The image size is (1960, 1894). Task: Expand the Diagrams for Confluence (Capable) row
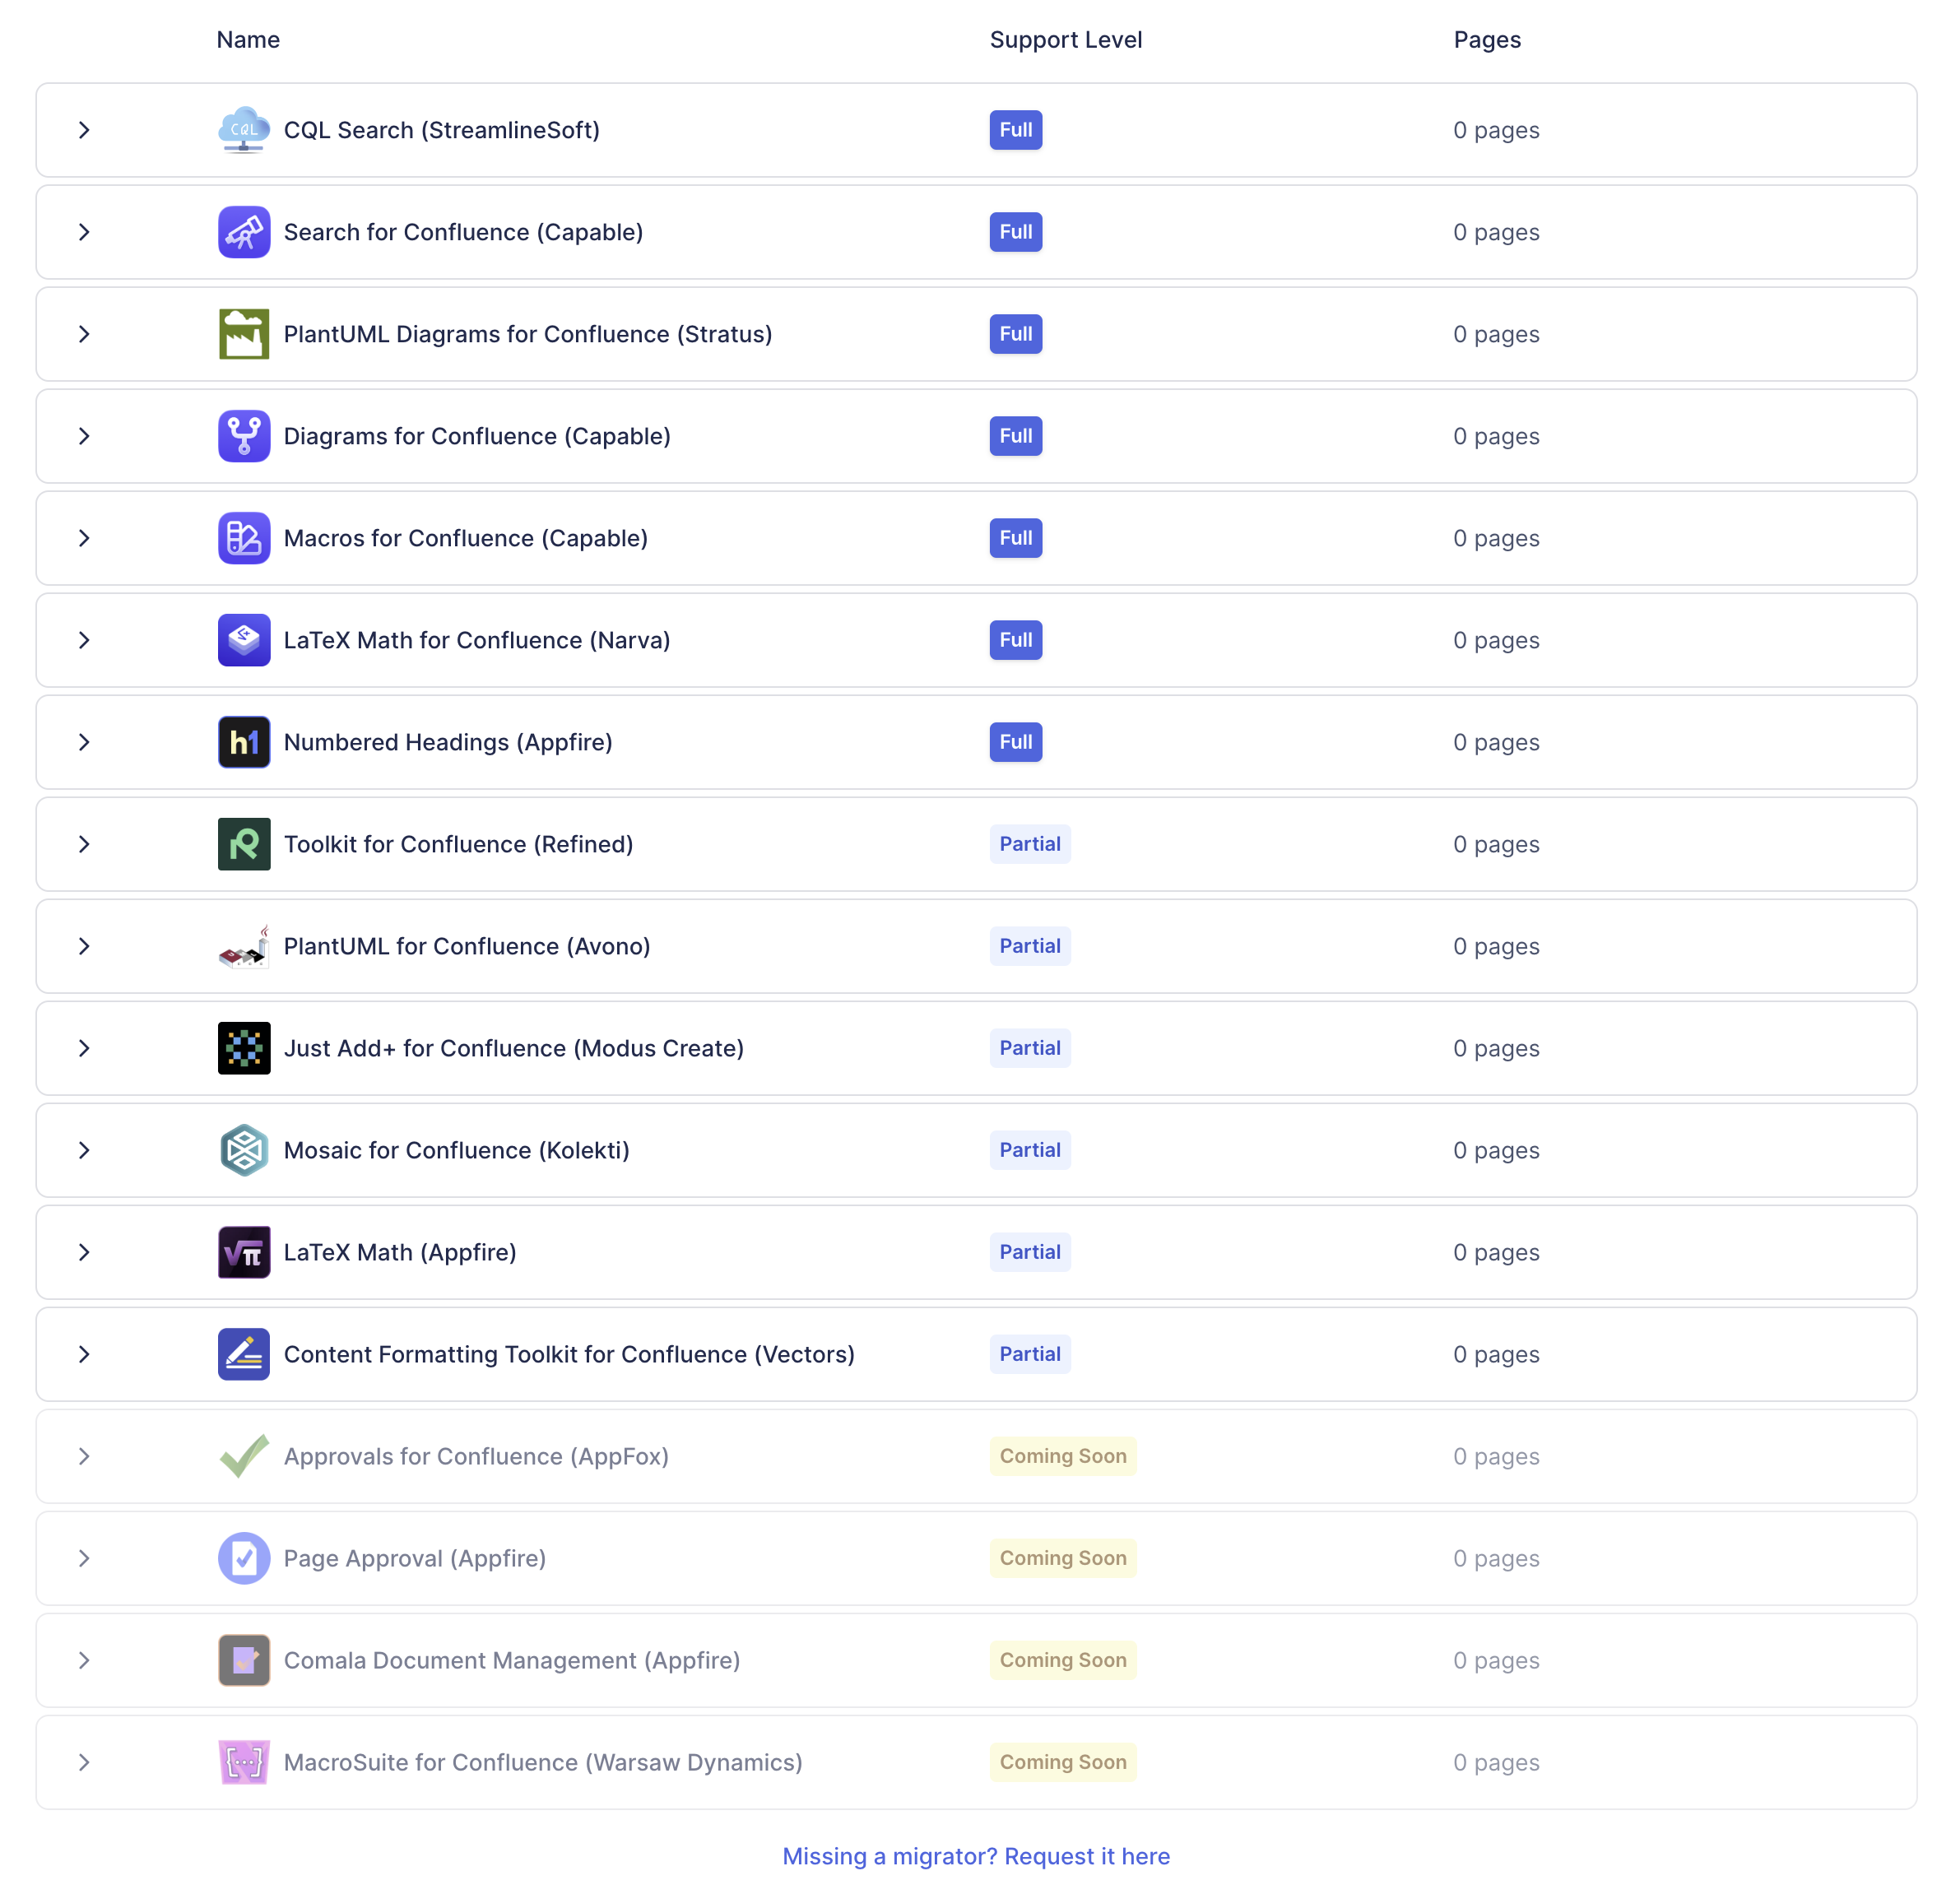click(84, 436)
